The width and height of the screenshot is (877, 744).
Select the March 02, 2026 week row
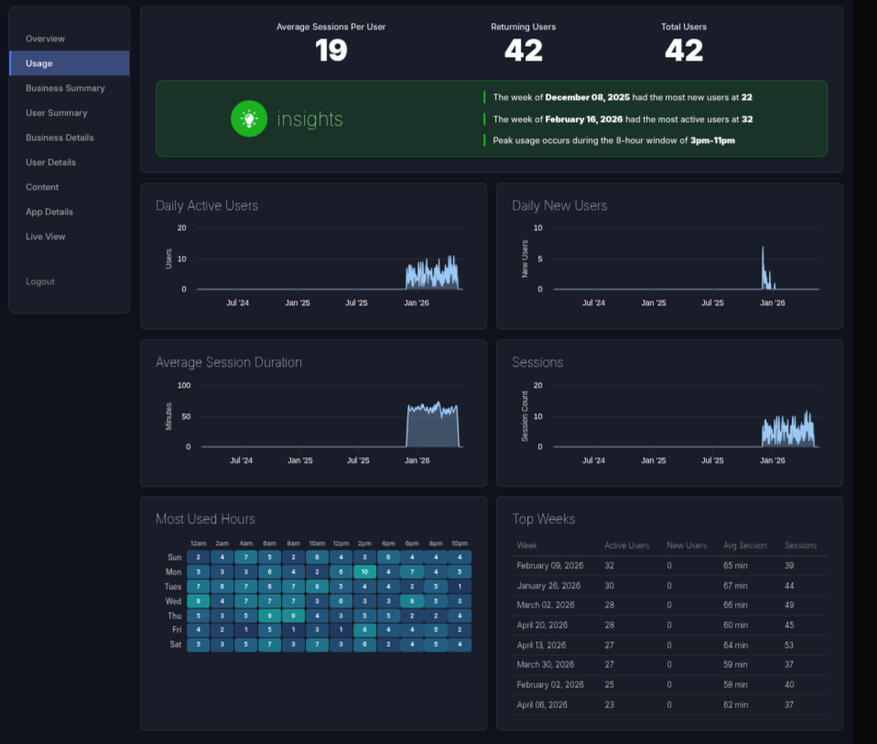[x=669, y=605]
